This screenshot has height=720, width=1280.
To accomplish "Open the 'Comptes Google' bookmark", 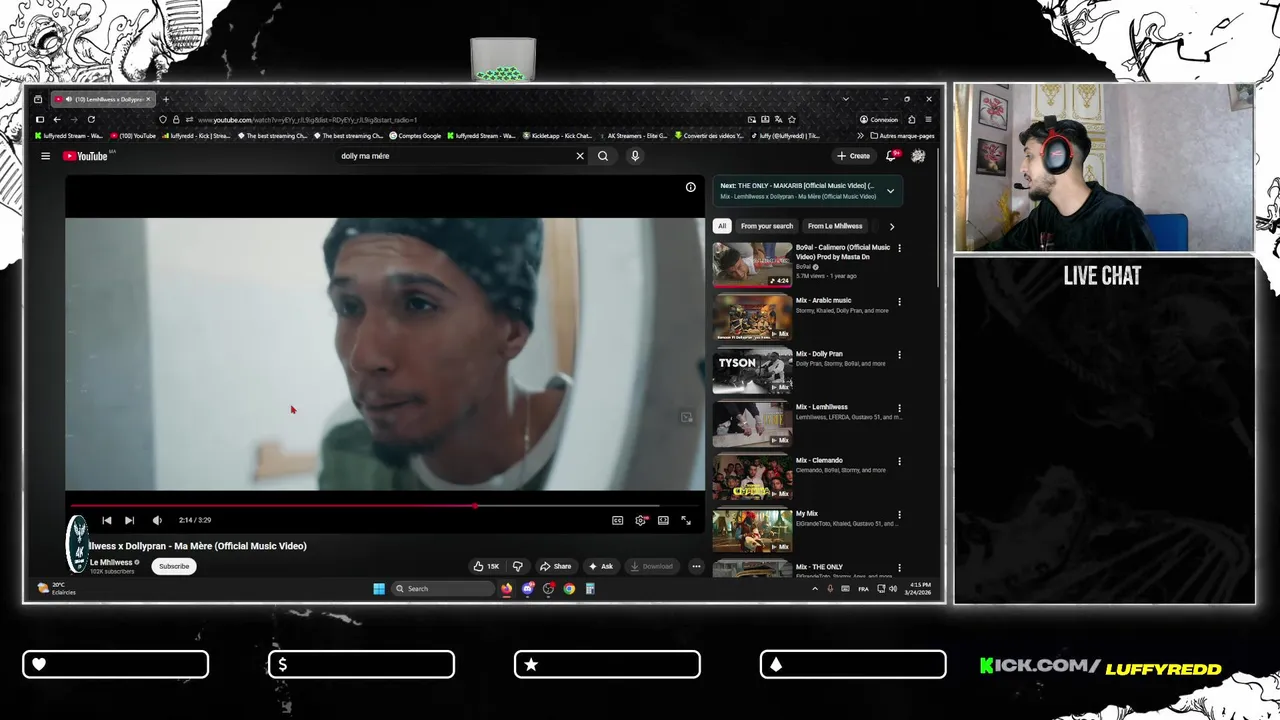I will (x=415, y=136).
